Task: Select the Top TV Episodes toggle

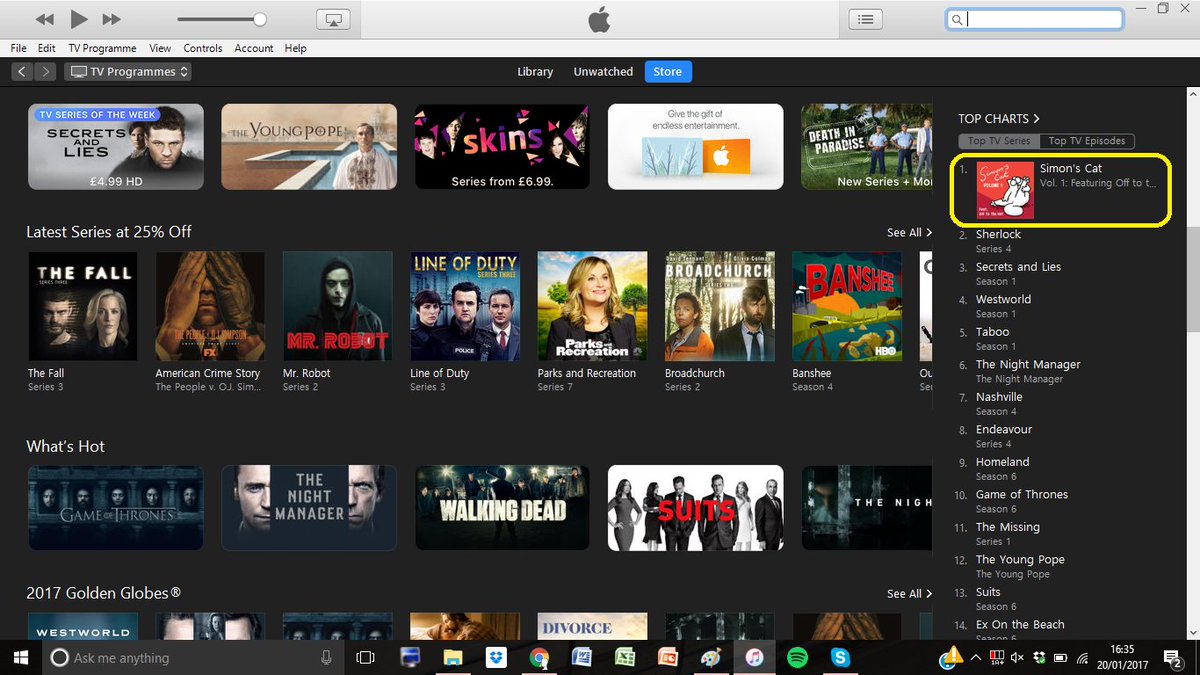Action: [x=1087, y=141]
